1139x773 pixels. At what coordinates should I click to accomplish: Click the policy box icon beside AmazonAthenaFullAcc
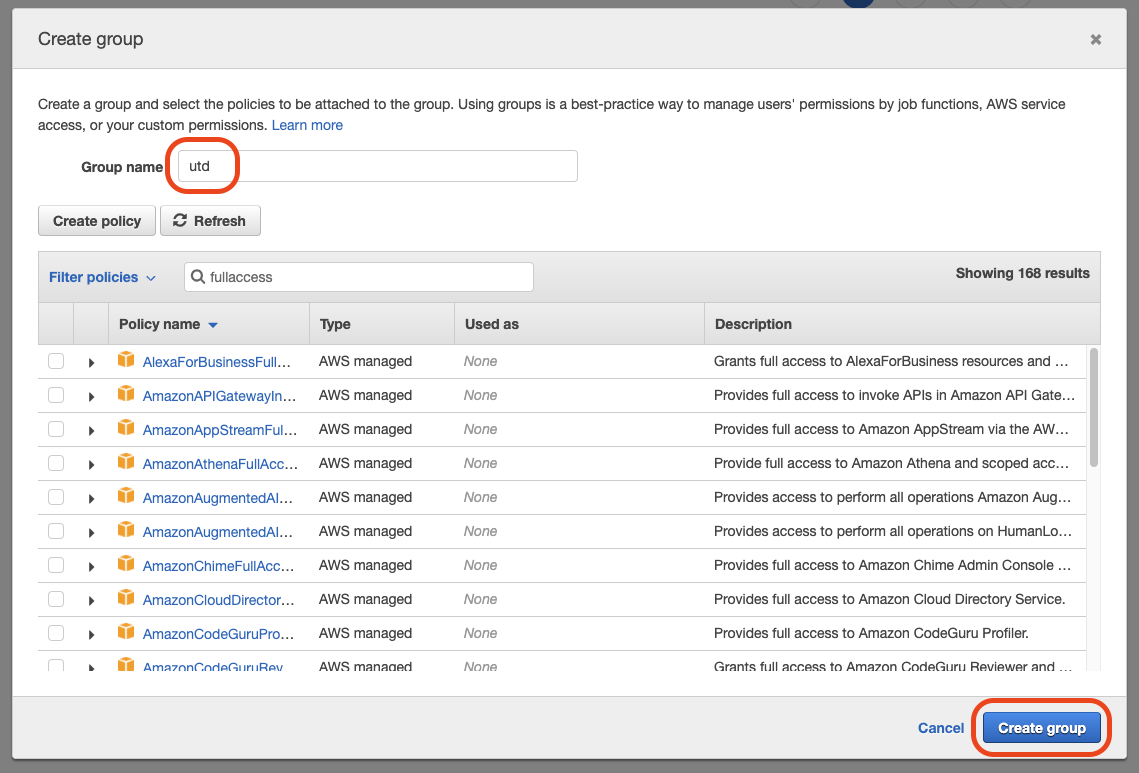point(126,462)
